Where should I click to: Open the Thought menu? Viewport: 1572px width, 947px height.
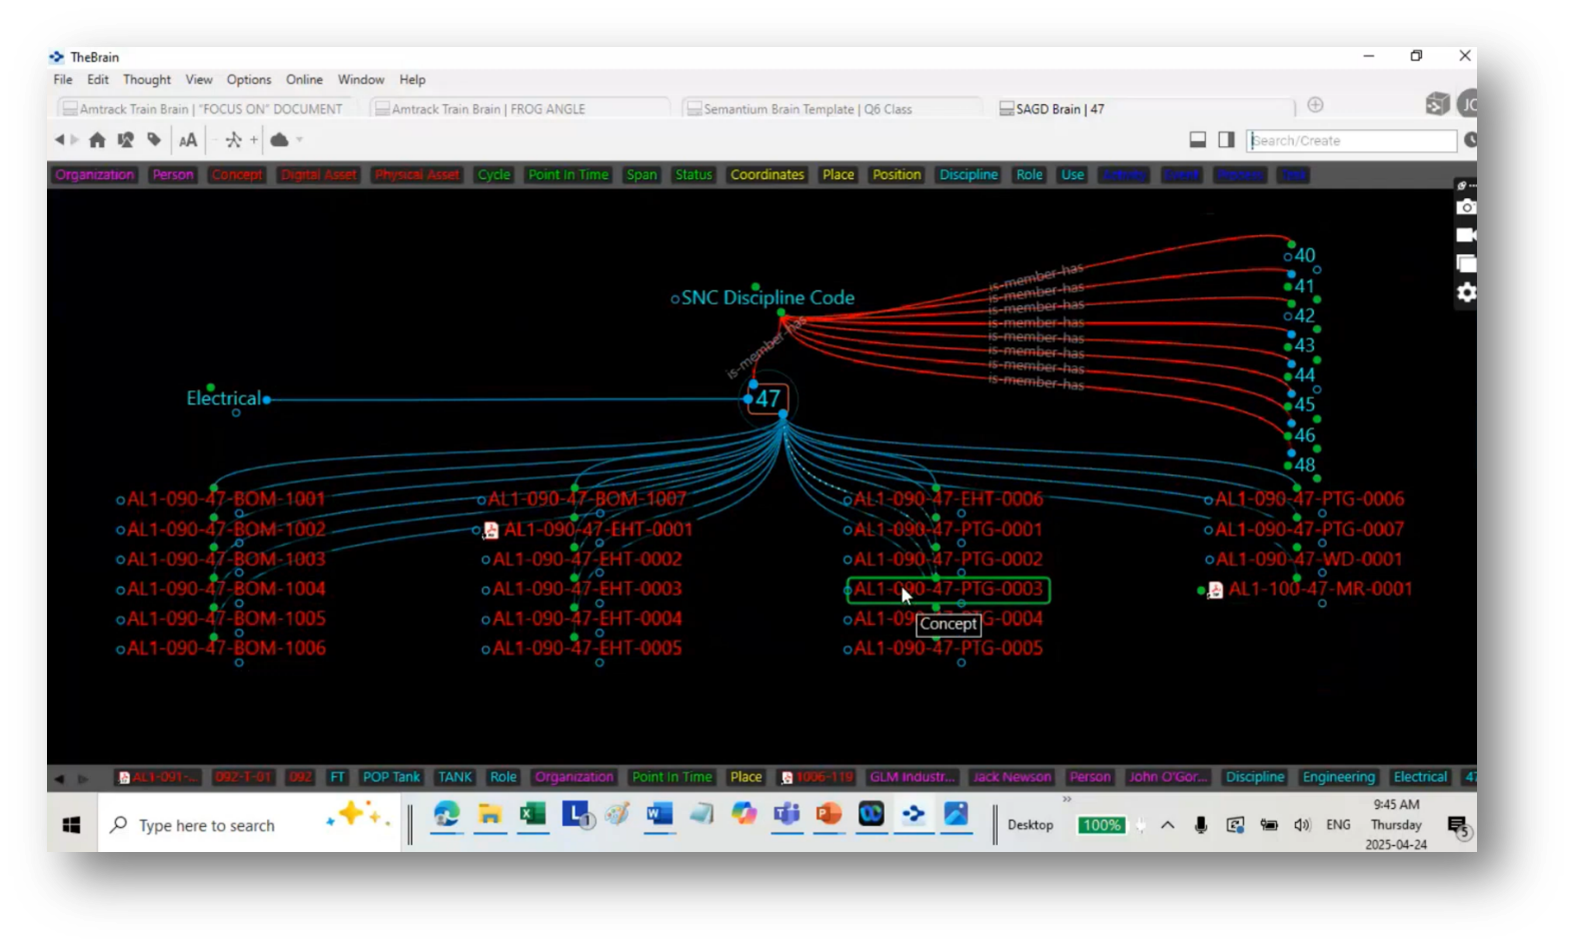point(147,80)
